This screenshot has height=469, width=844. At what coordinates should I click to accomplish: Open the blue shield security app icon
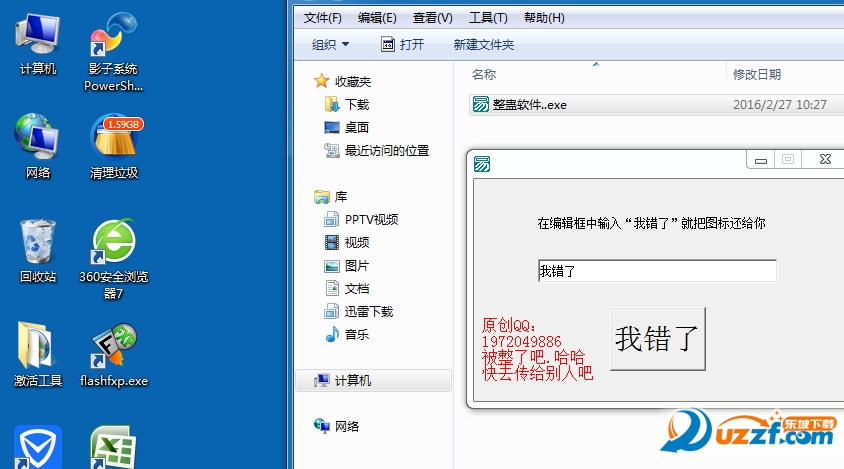point(38,447)
